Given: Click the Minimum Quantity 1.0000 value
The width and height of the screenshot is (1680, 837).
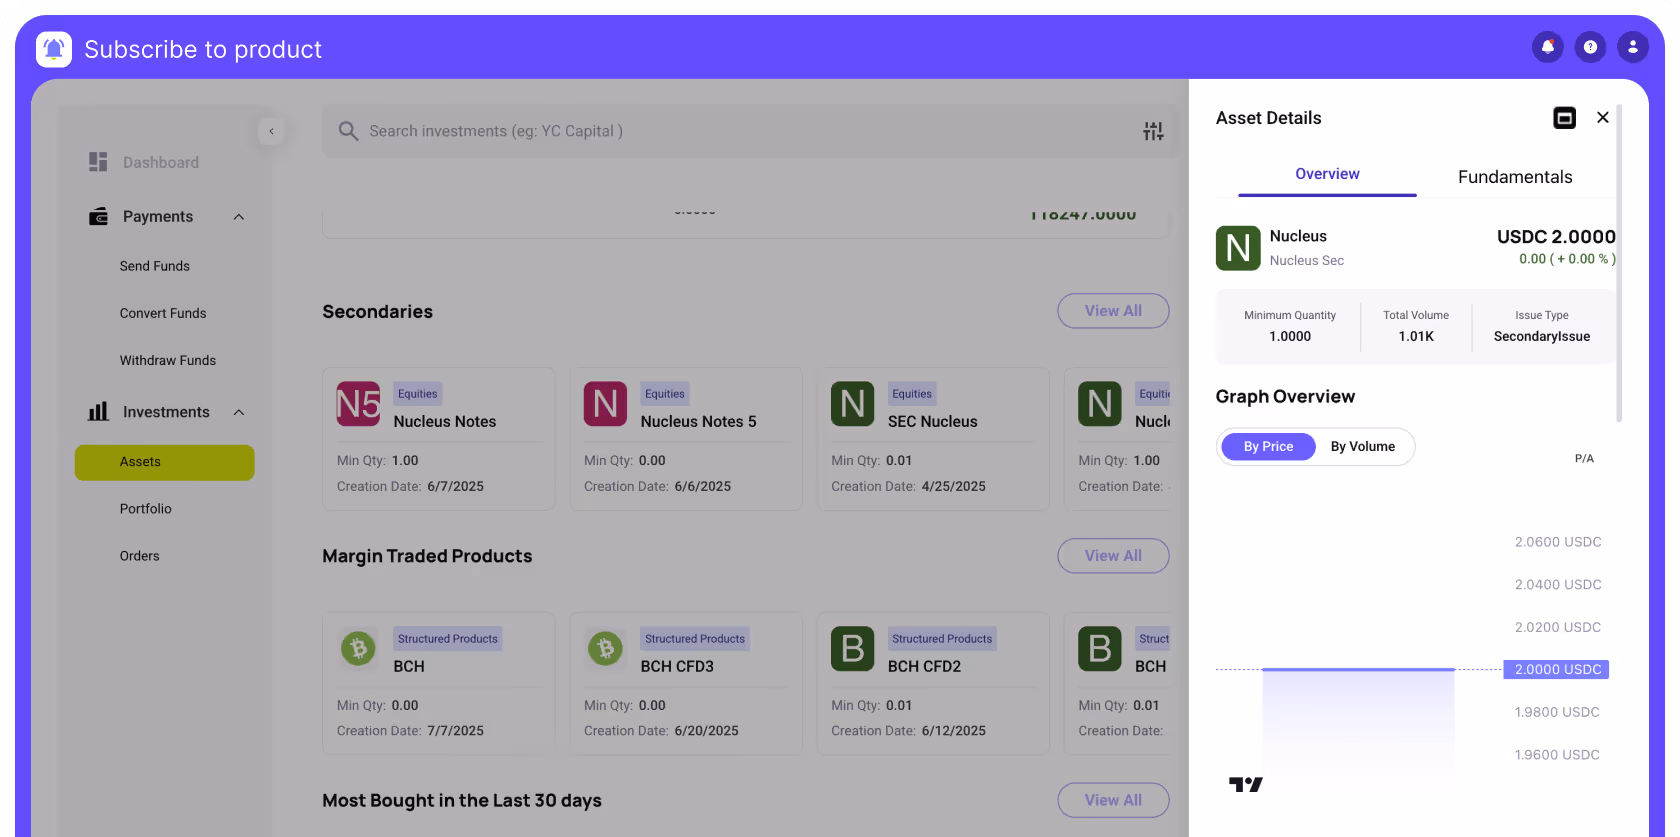Looking at the screenshot, I should [1290, 337].
